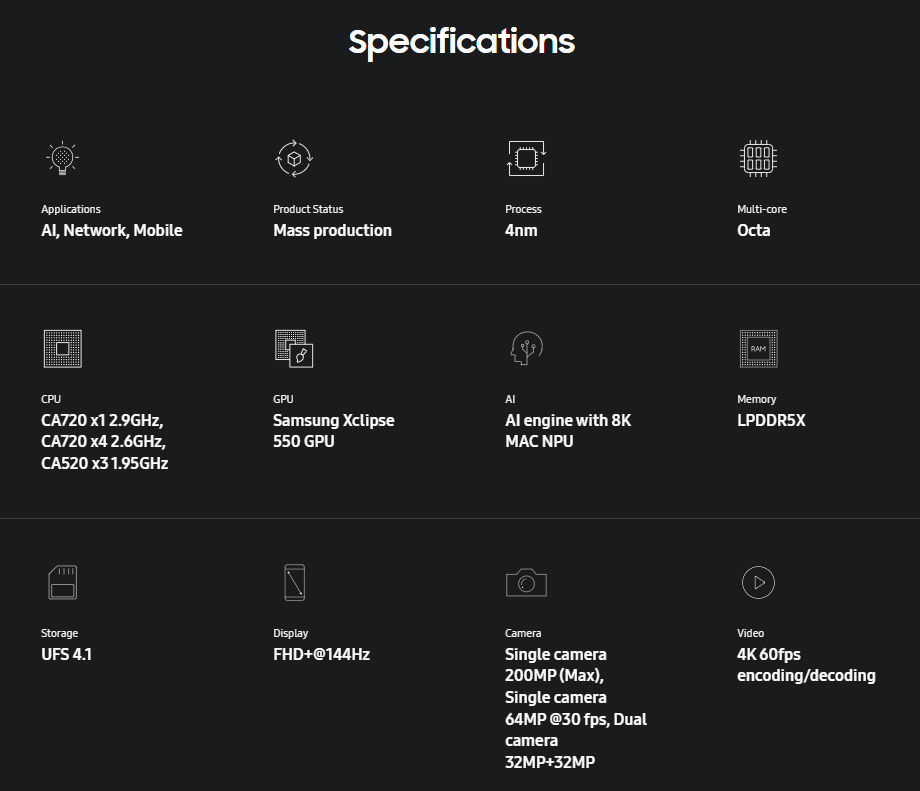Click the Specifications heading

click(461, 42)
